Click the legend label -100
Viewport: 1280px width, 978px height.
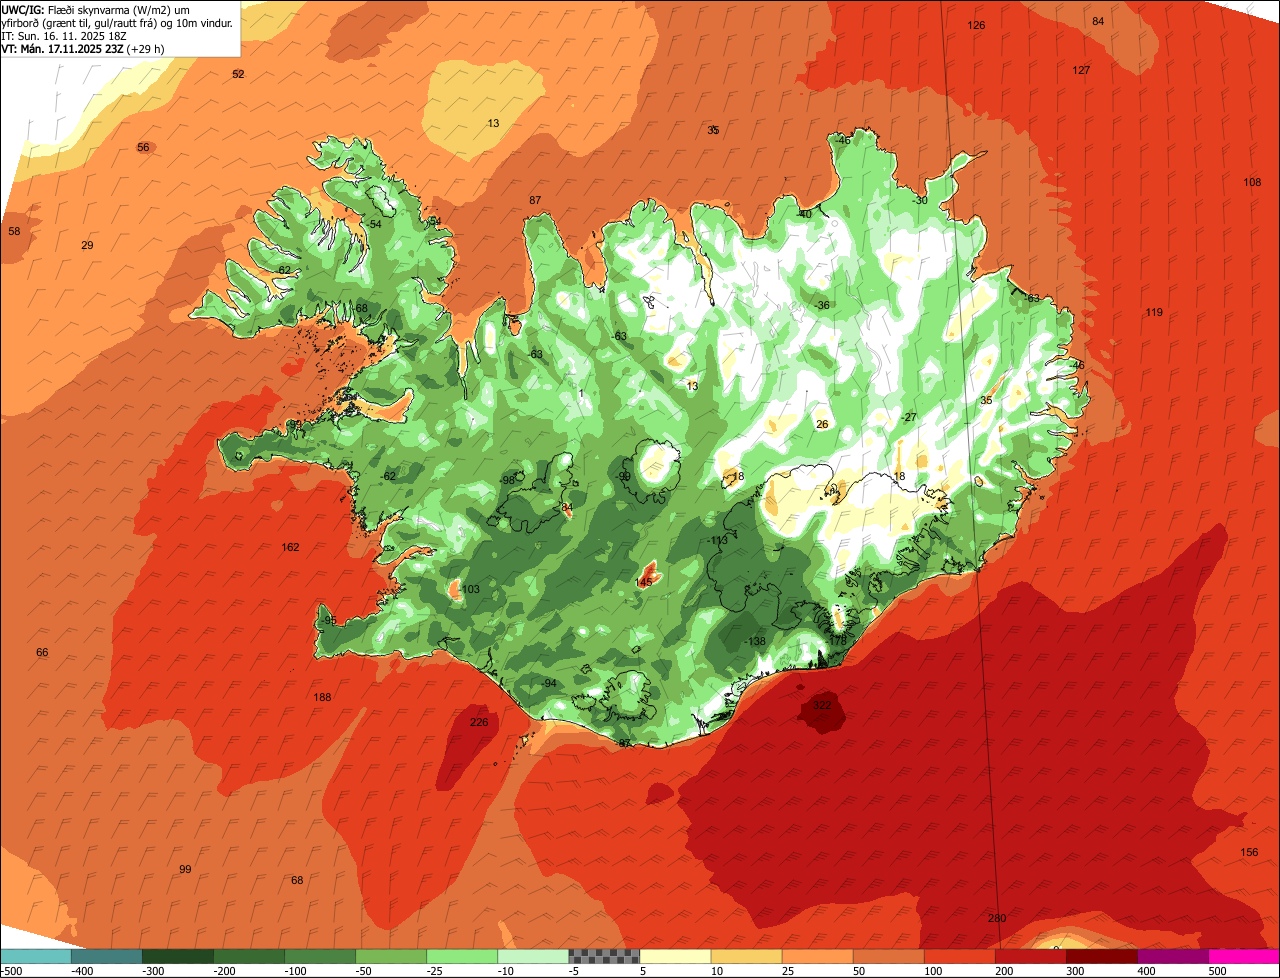(x=295, y=970)
